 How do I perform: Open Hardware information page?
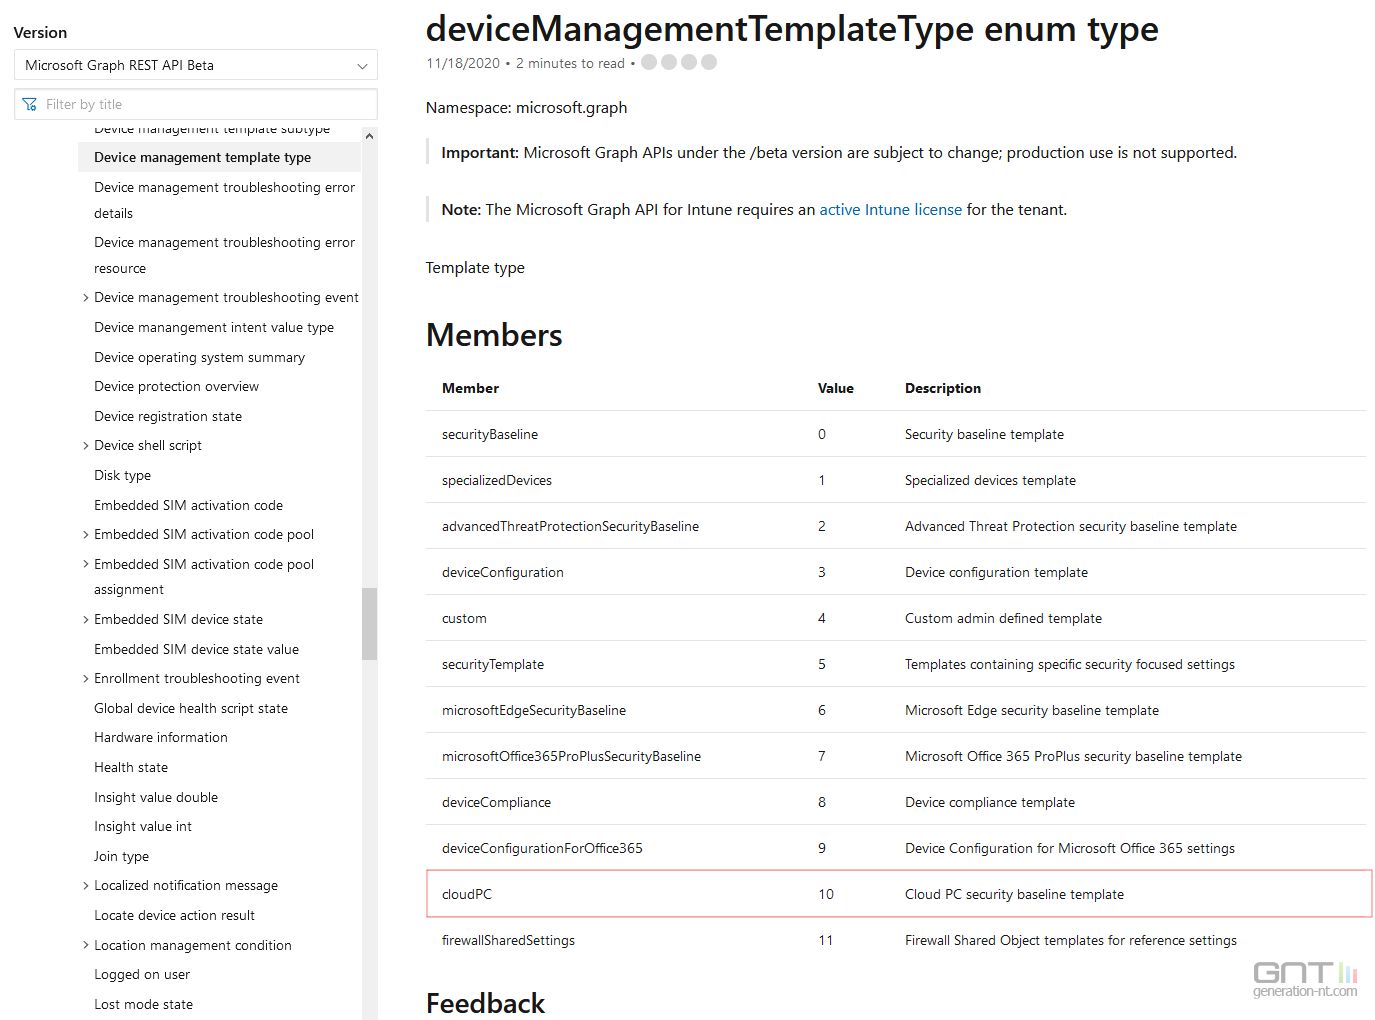tap(161, 737)
